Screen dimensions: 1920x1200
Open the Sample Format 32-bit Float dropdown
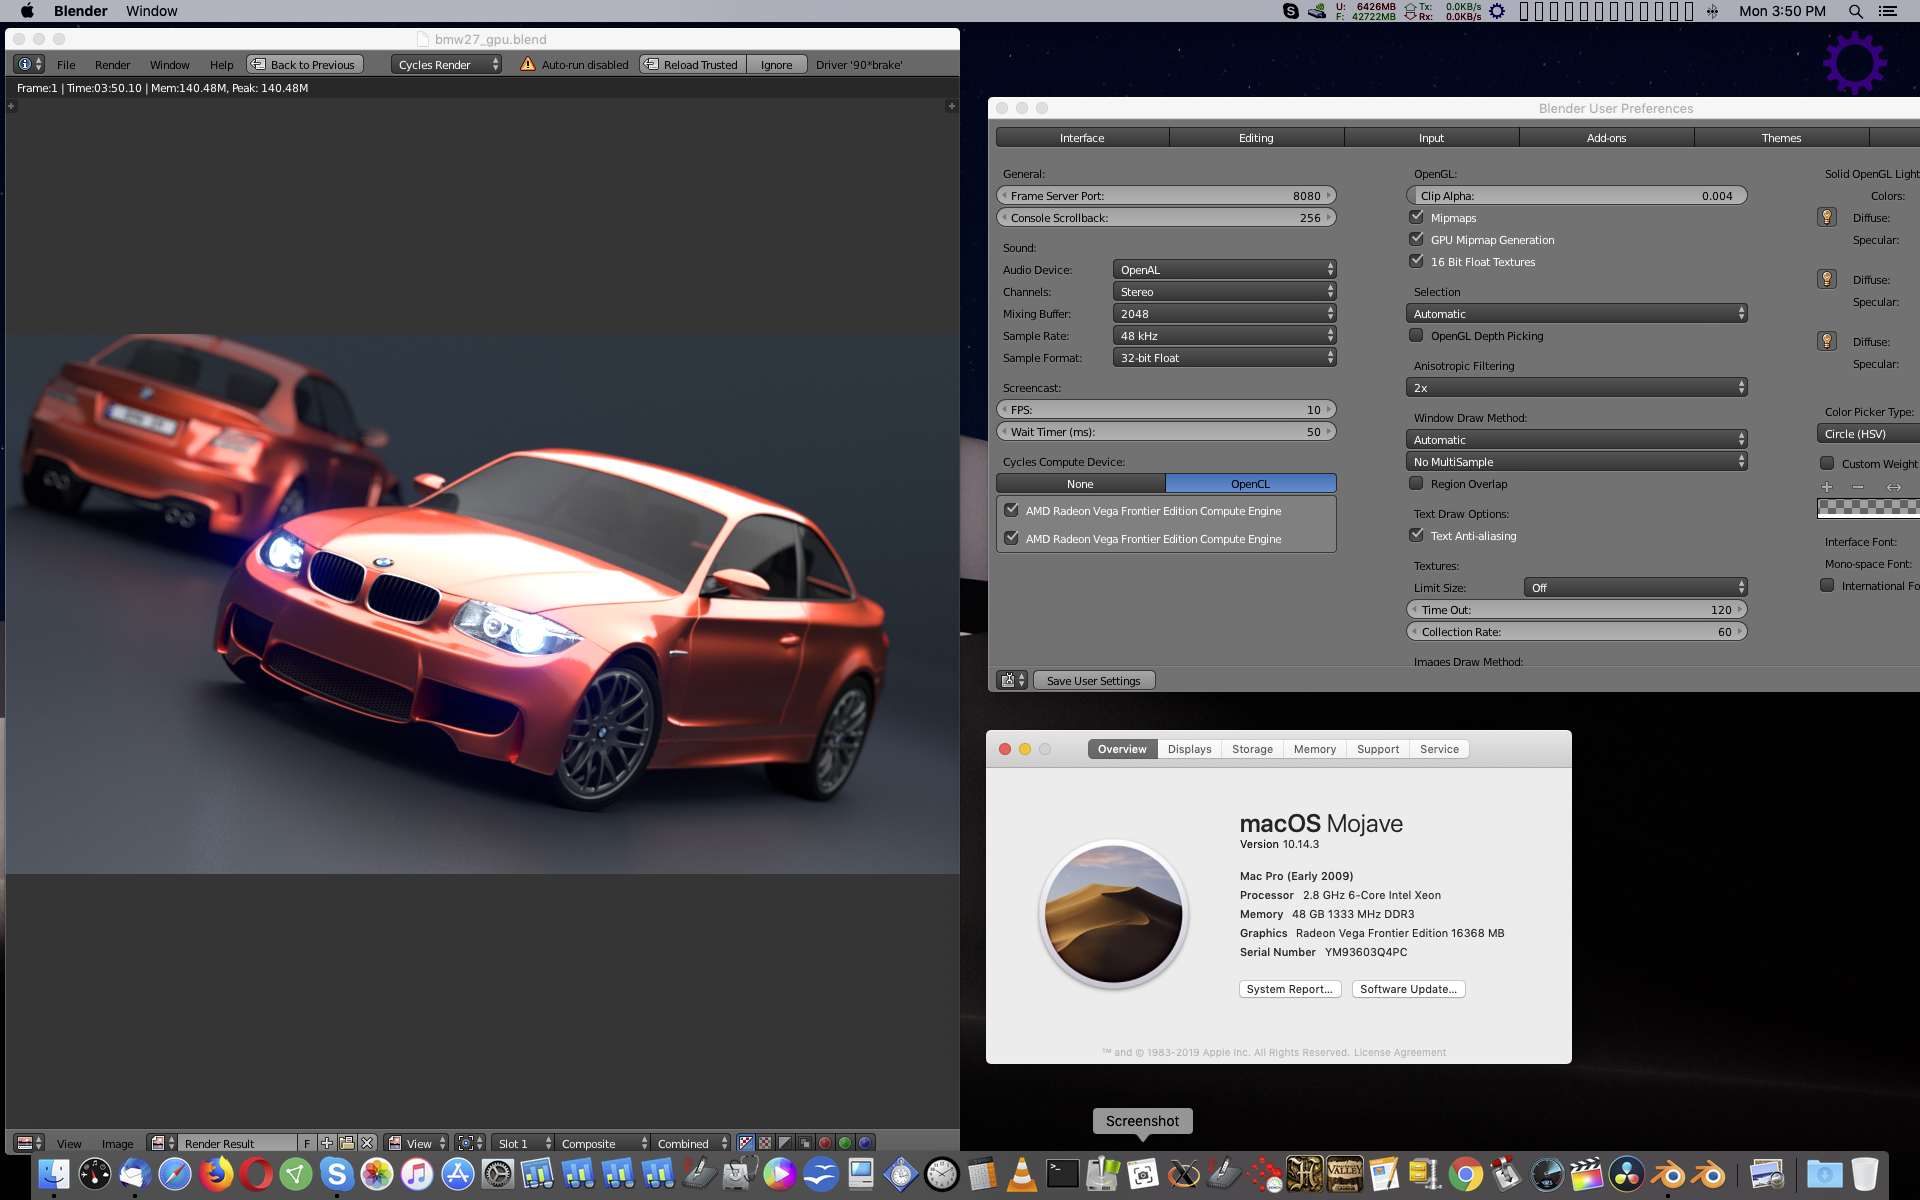[1224, 357]
